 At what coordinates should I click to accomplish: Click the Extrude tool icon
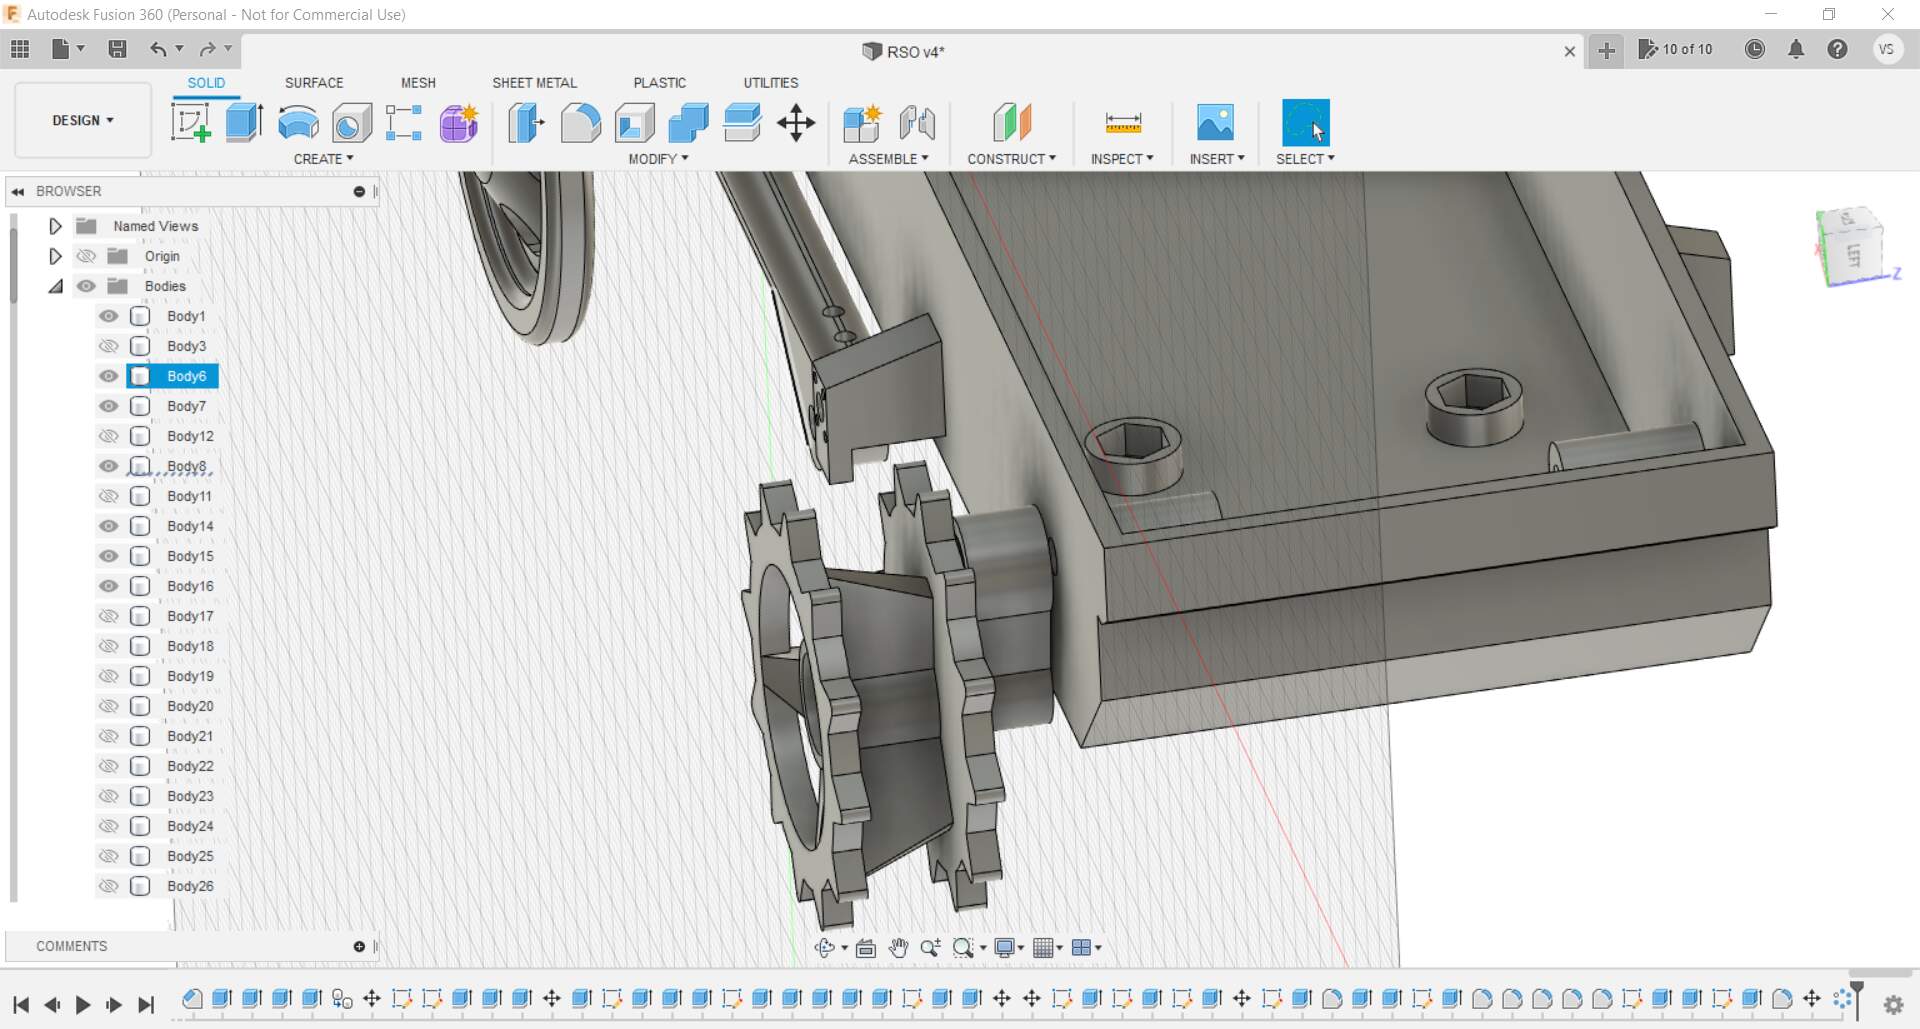point(244,123)
